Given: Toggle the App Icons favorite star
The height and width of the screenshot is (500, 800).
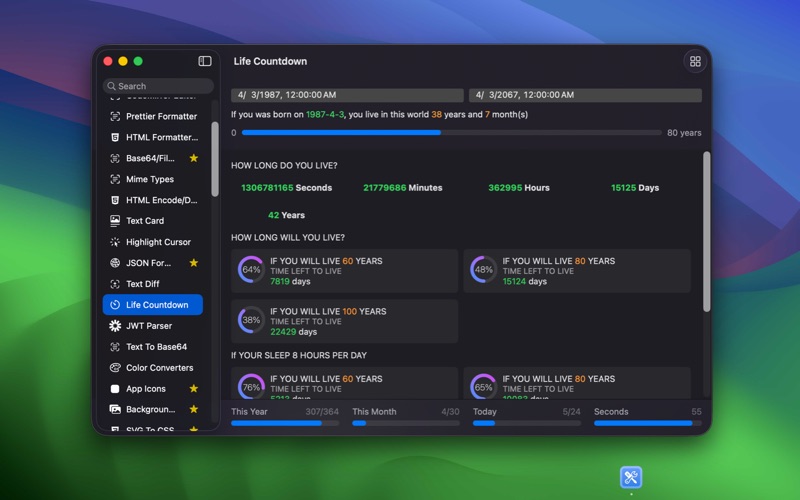Looking at the screenshot, I should coord(194,389).
